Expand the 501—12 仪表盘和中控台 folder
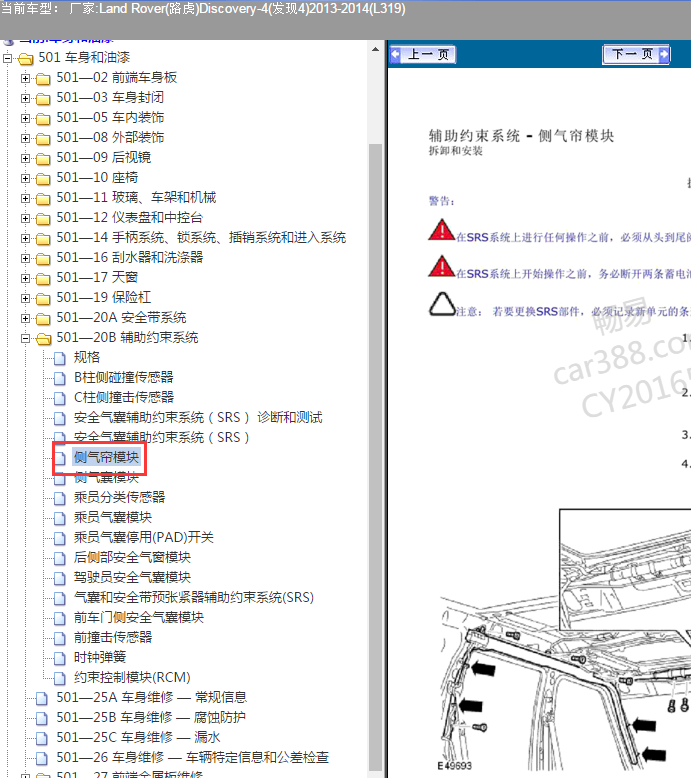The width and height of the screenshot is (691, 778). click(x=25, y=218)
